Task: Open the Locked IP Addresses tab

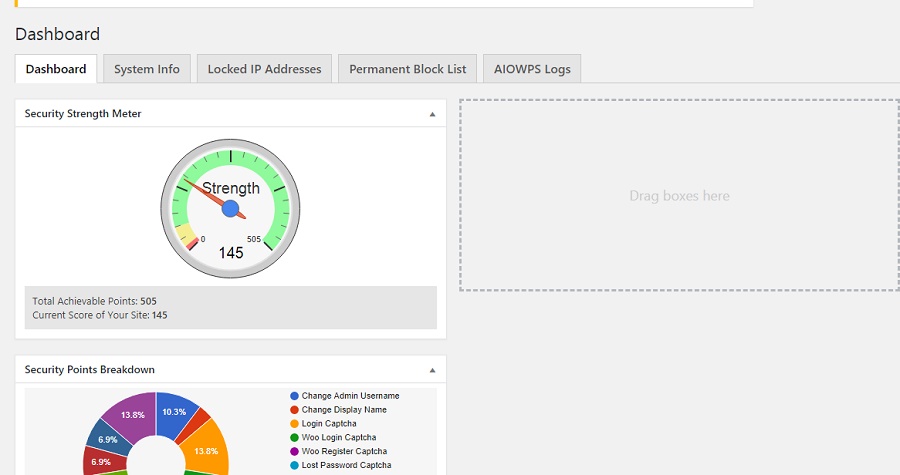Action: click(x=264, y=69)
